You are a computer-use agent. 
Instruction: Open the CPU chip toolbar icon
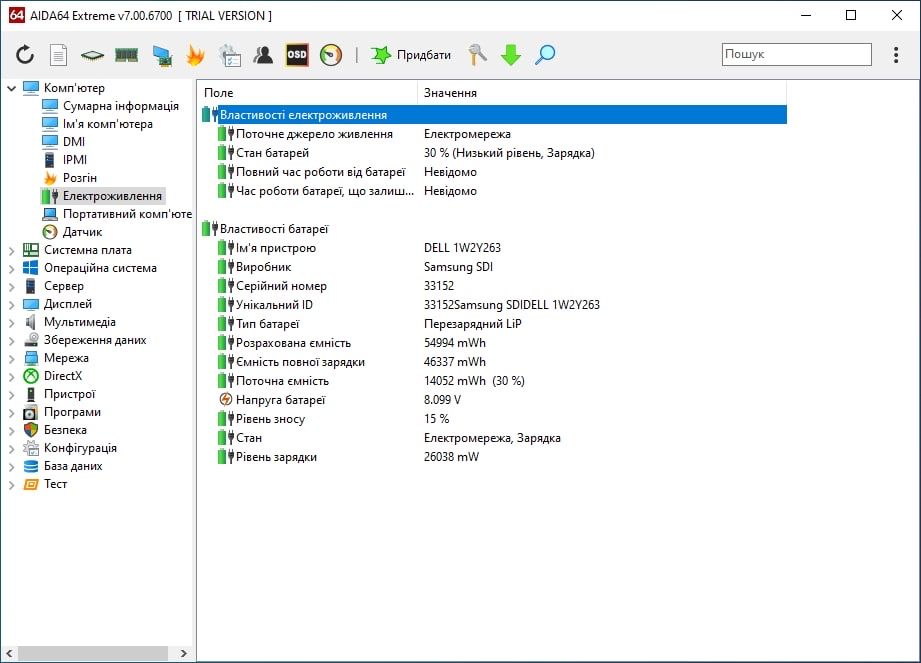(x=92, y=55)
